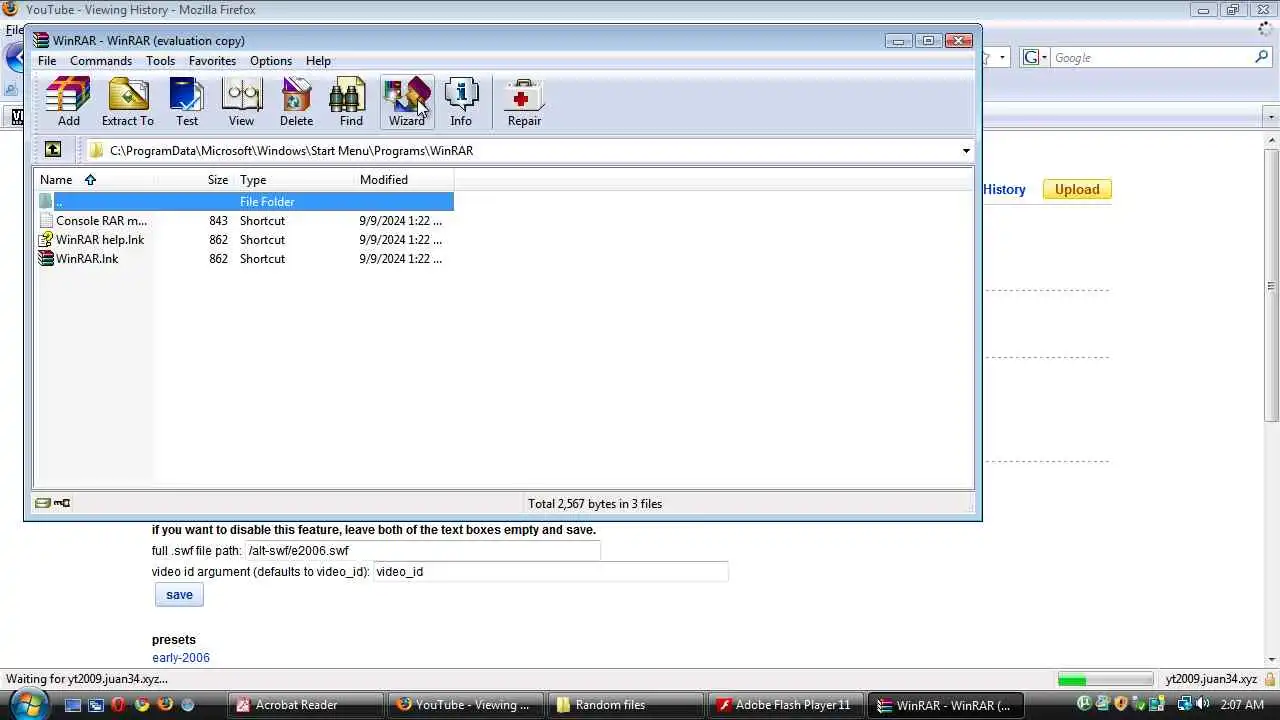The width and height of the screenshot is (1280, 720).
Task: Click the 2:07 AM taskbar clock
Action: (1243, 705)
